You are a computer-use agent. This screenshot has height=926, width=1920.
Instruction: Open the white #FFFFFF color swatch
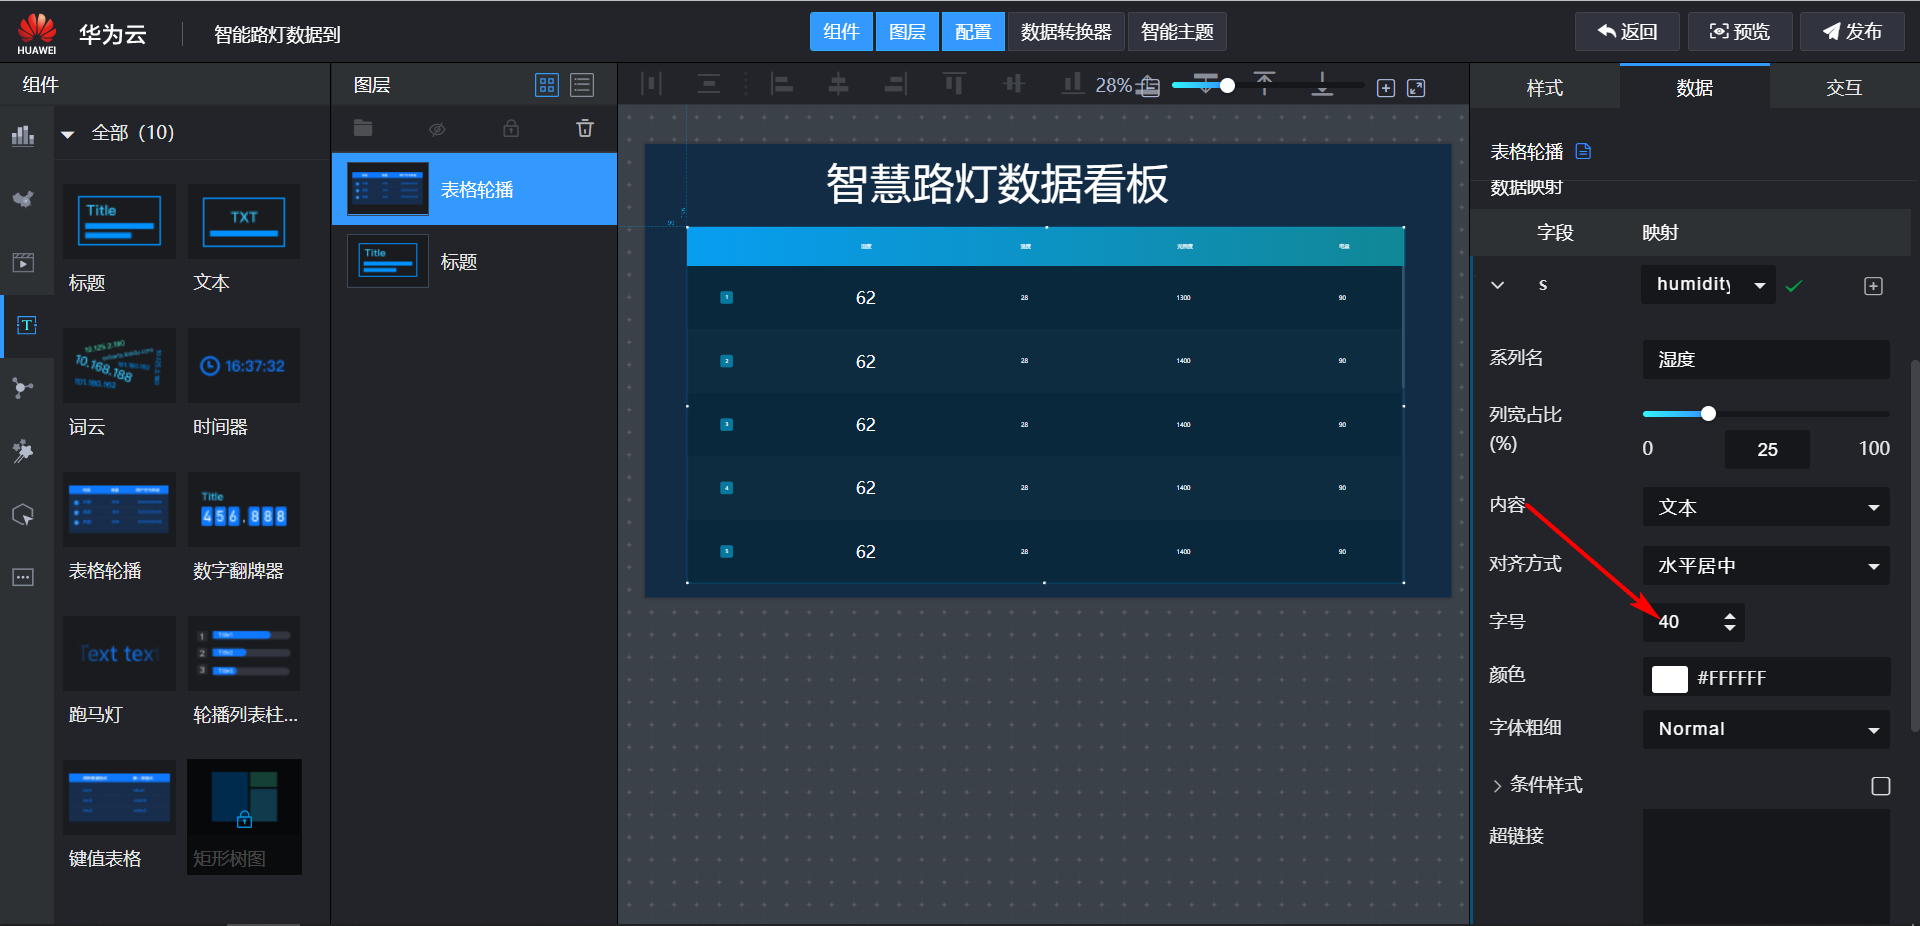coord(1669,679)
